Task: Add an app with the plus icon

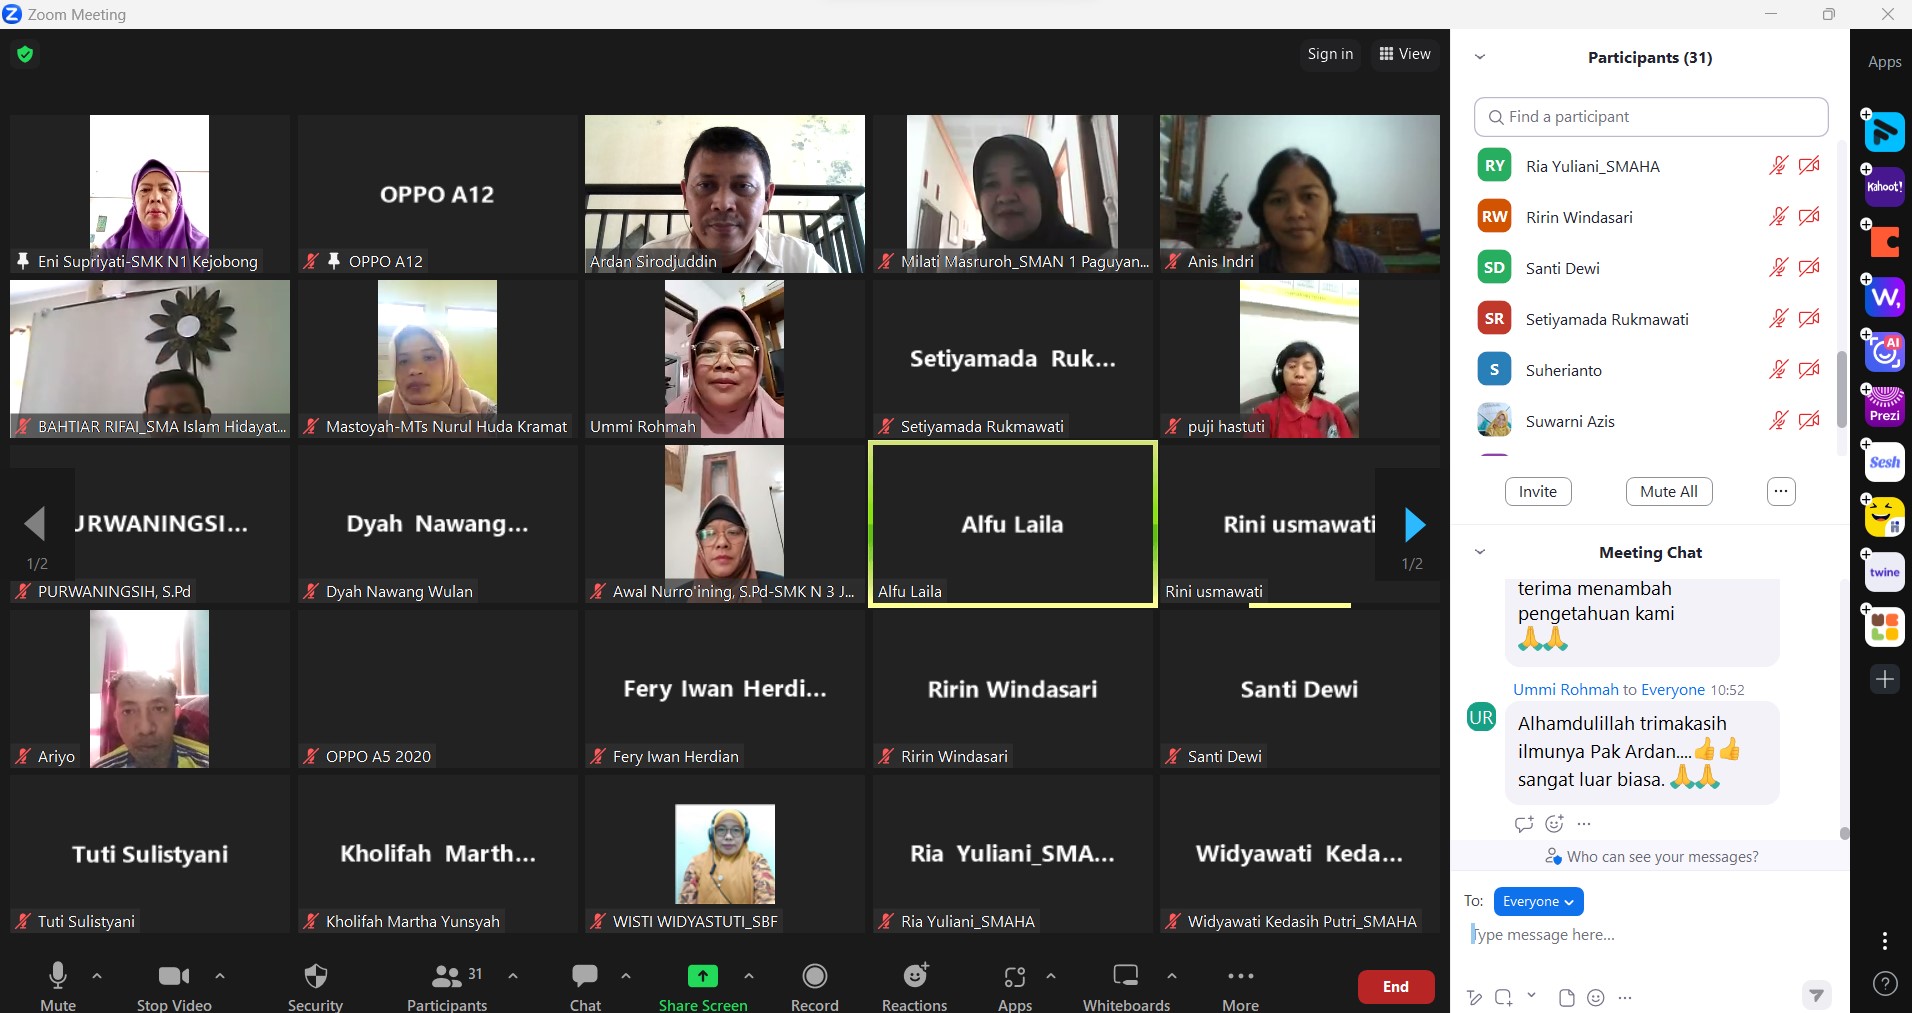Action: pyautogui.click(x=1885, y=679)
